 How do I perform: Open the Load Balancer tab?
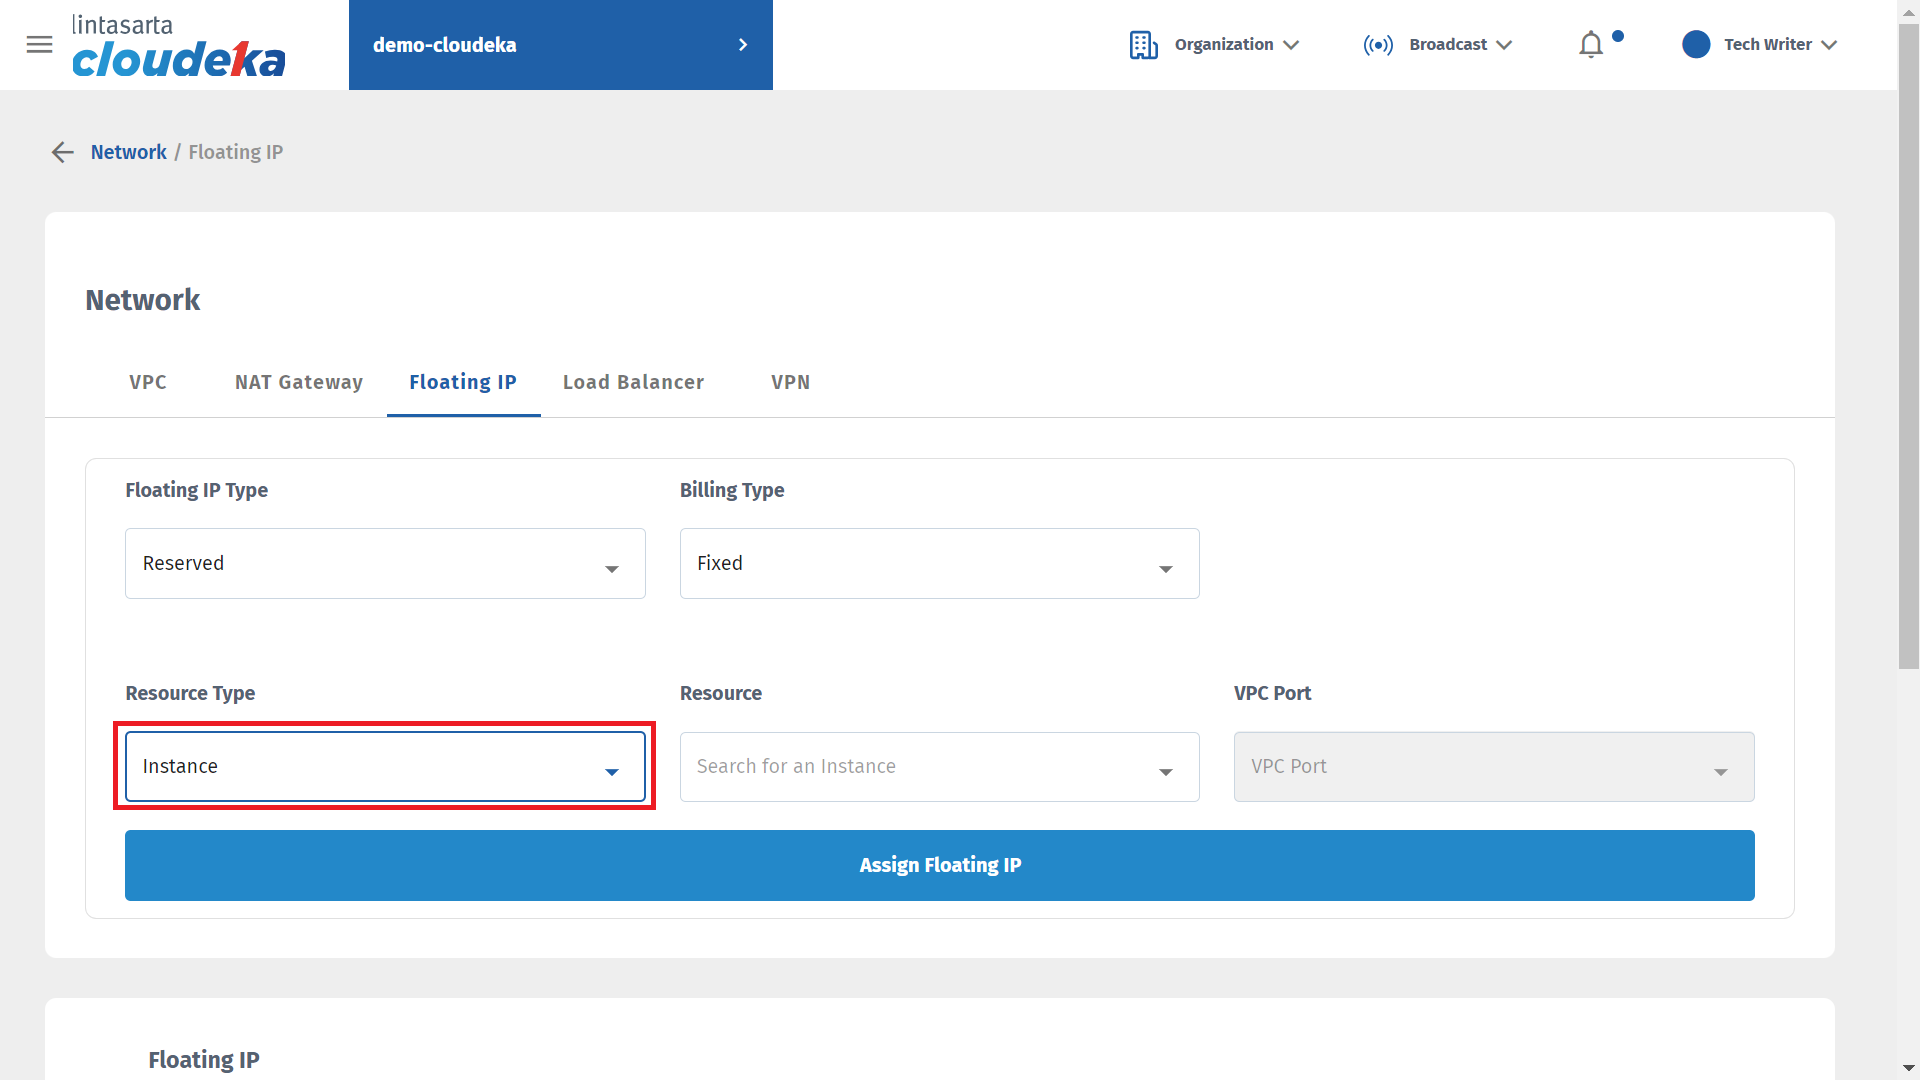pyautogui.click(x=633, y=383)
